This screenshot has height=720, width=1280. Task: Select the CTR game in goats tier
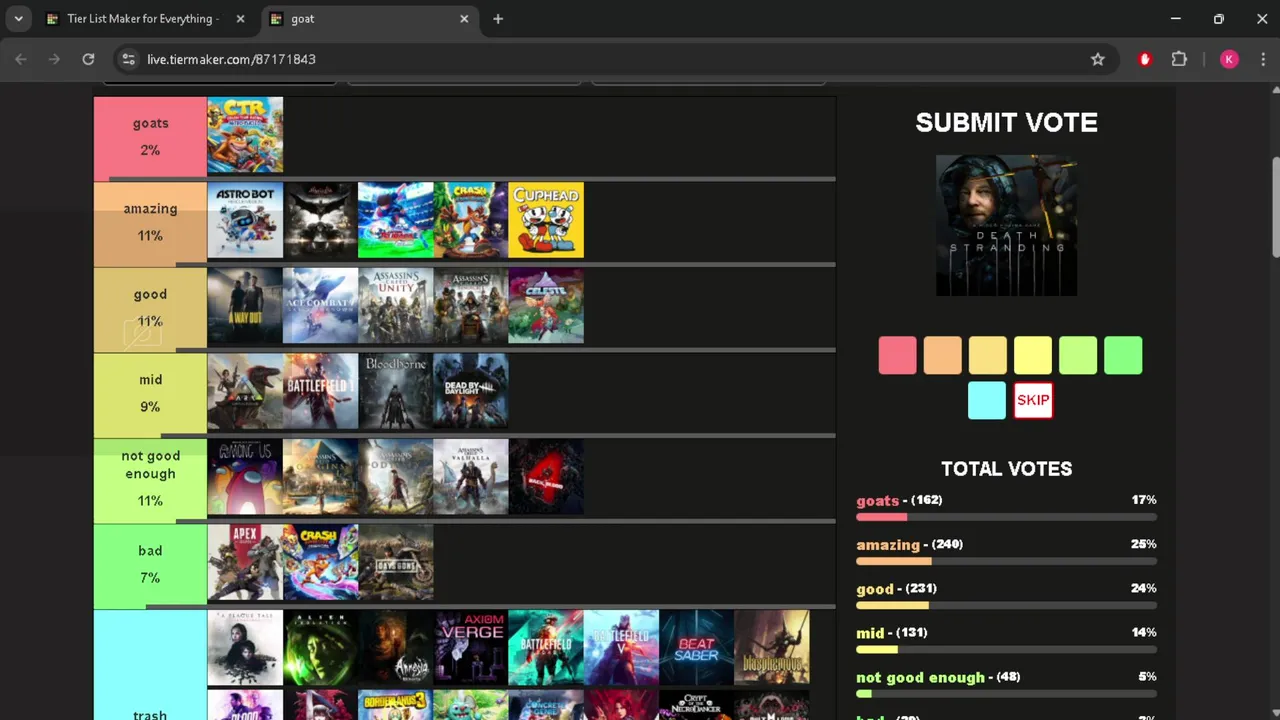(x=245, y=135)
